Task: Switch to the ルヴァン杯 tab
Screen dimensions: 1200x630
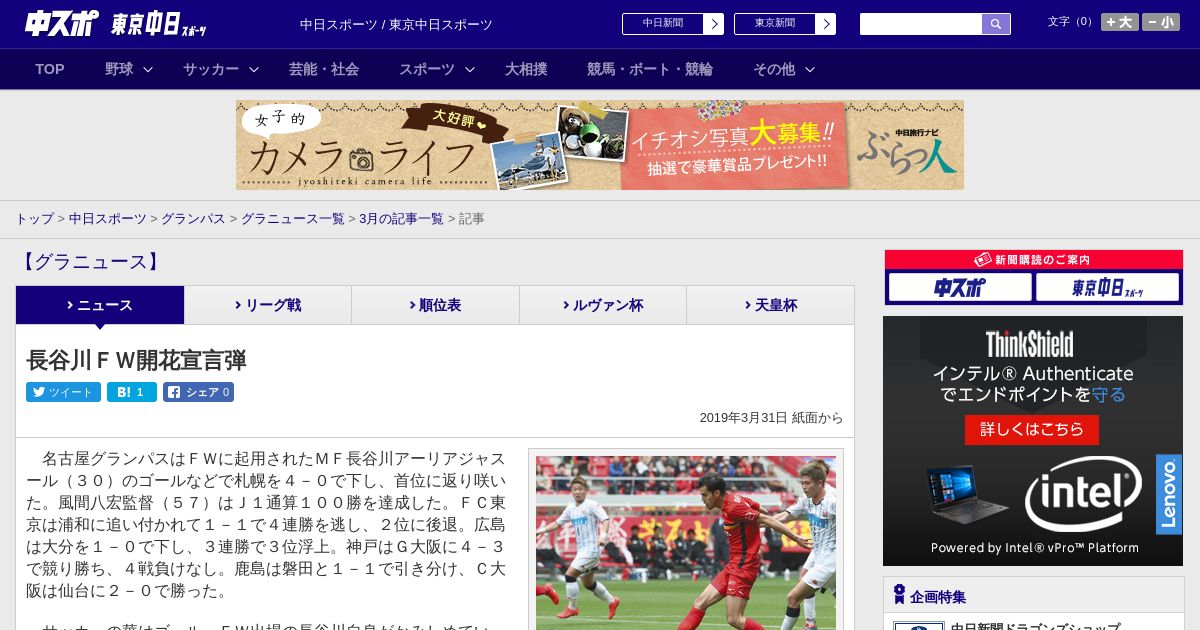Action: point(603,305)
